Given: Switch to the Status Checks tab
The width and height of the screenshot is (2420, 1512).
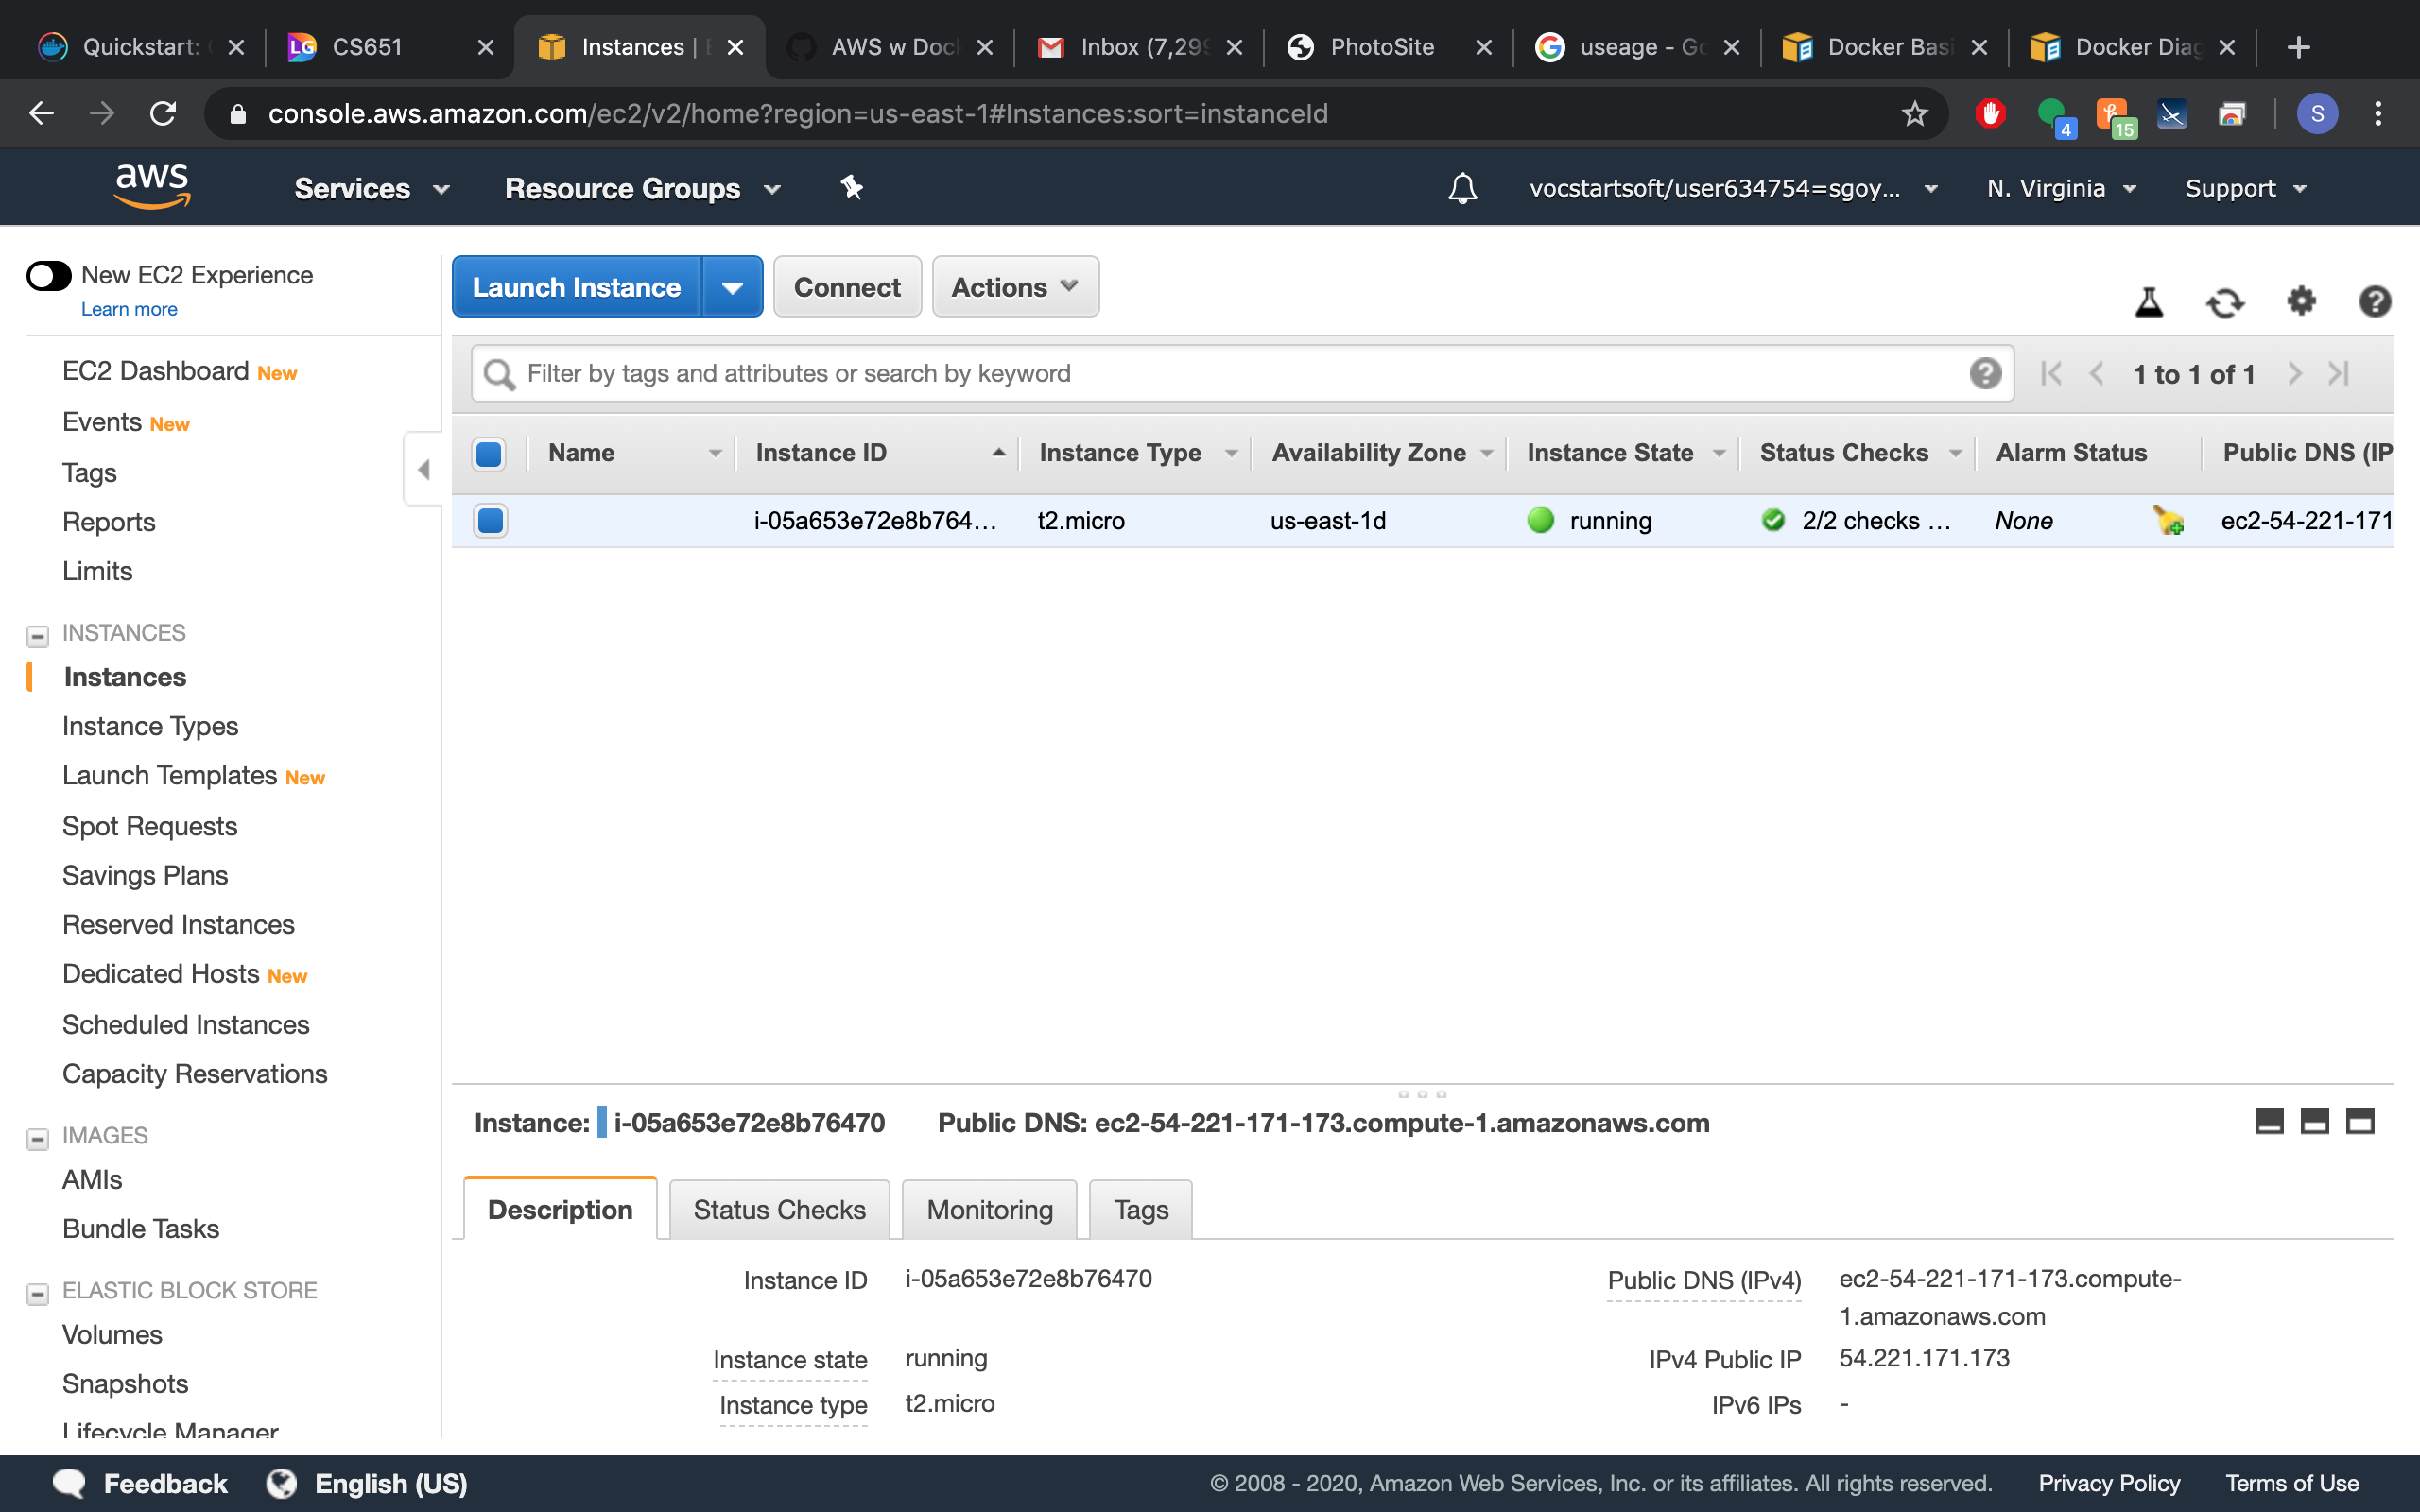Looking at the screenshot, I should 779,1209.
